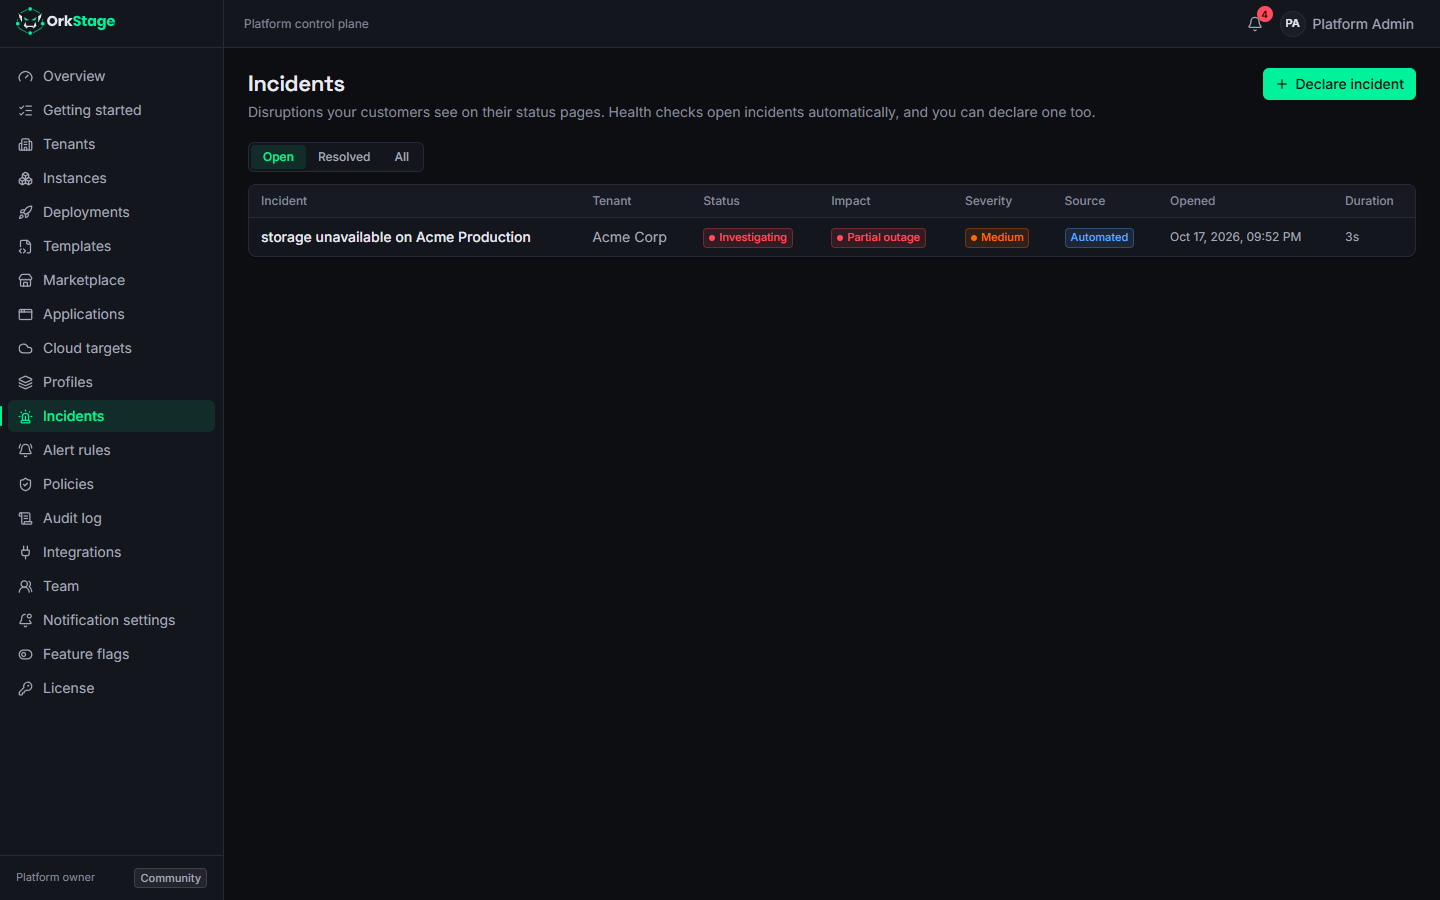This screenshot has width=1440, height=900.
Task: Click the Platform control plane header text
Action: click(306, 24)
